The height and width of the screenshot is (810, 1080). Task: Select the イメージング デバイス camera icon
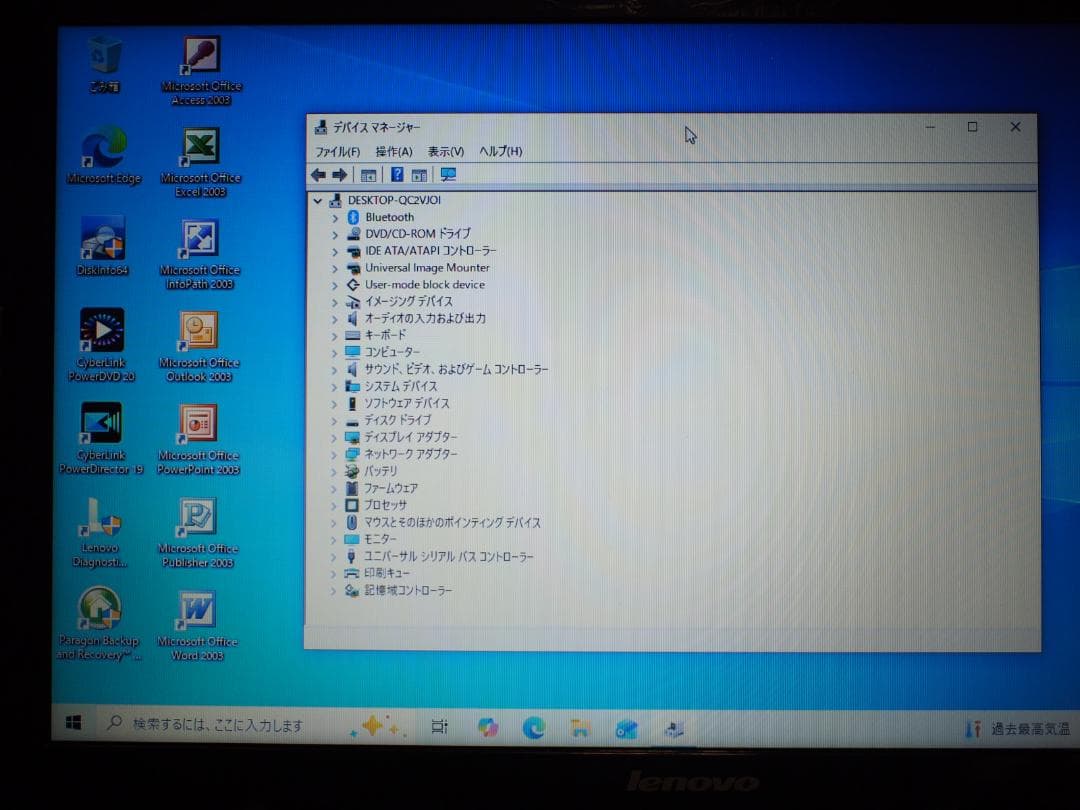pyautogui.click(x=353, y=302)
